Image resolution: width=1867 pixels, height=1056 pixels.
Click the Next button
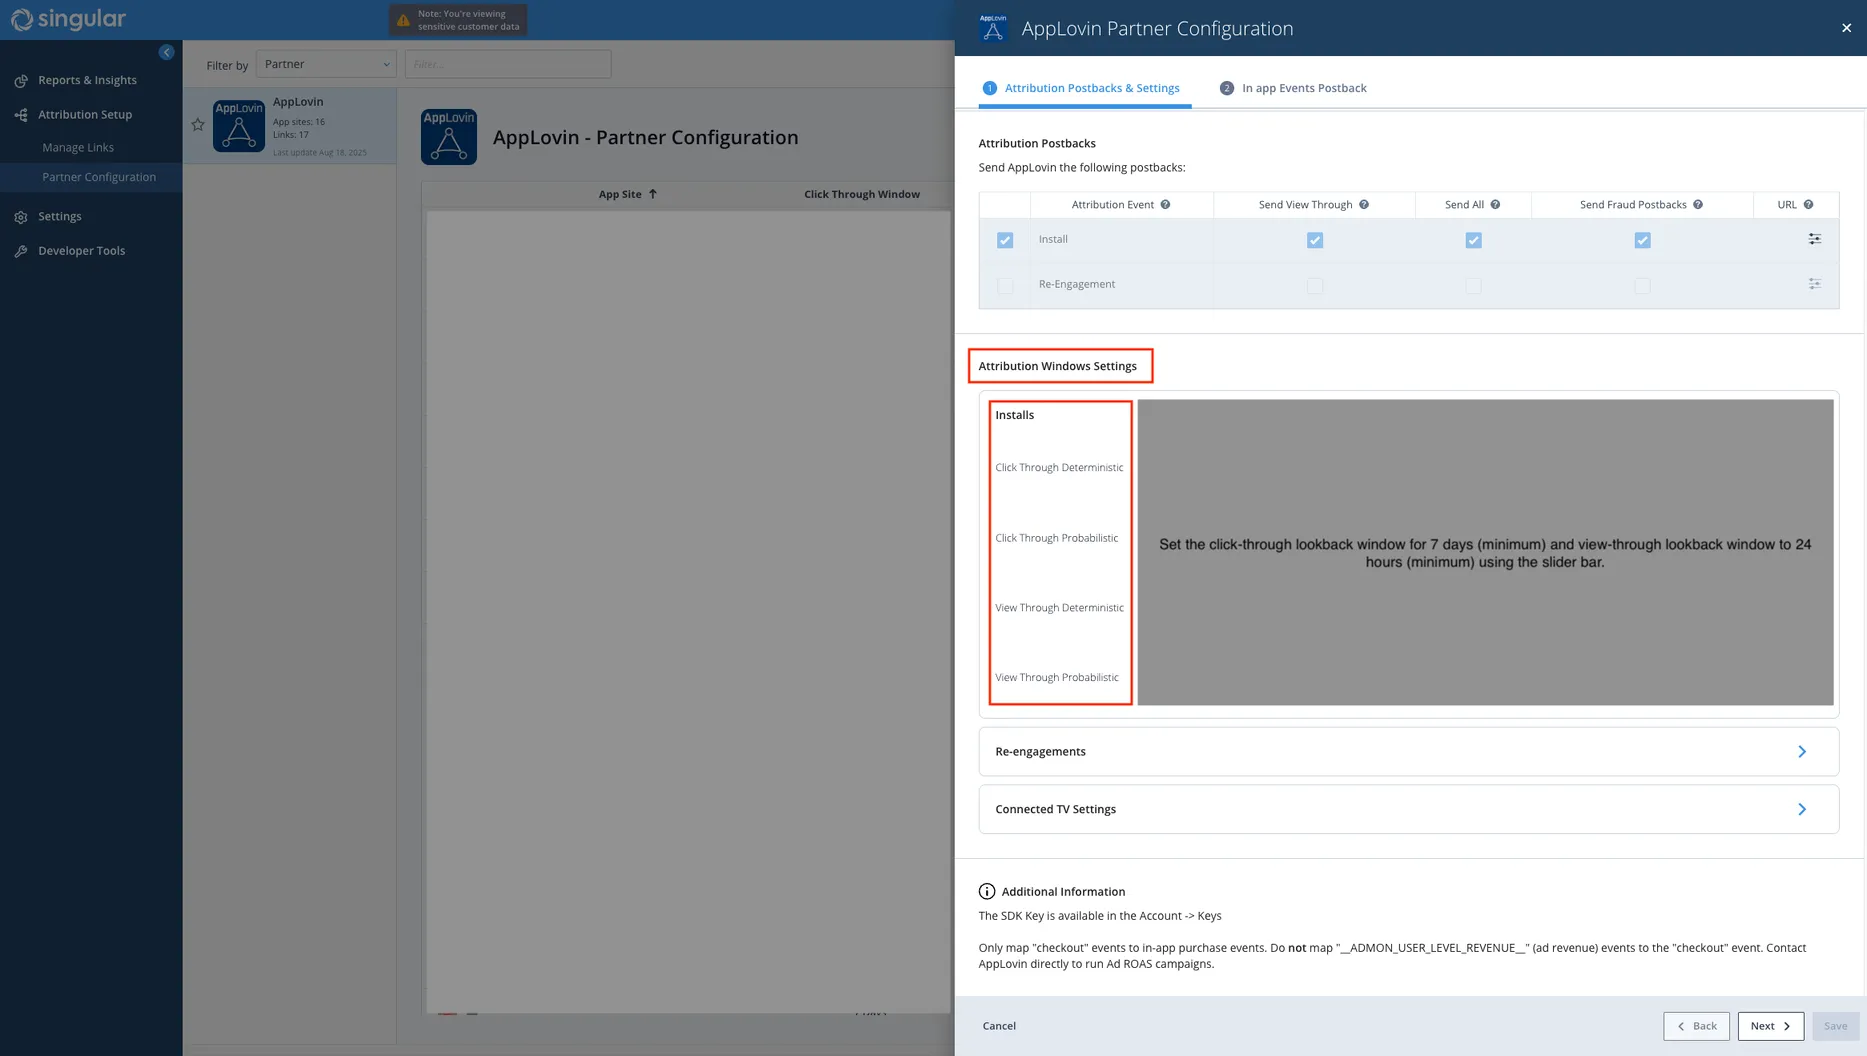point(1770,1026)
